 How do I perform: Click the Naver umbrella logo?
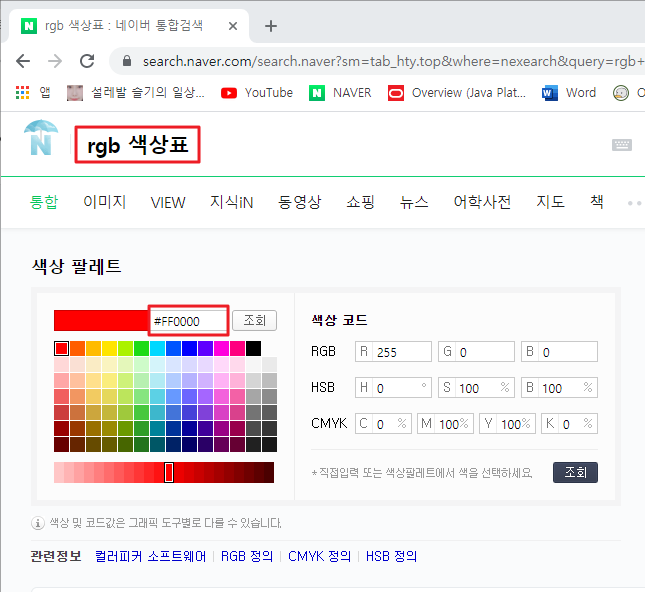[x=41, y=138]
